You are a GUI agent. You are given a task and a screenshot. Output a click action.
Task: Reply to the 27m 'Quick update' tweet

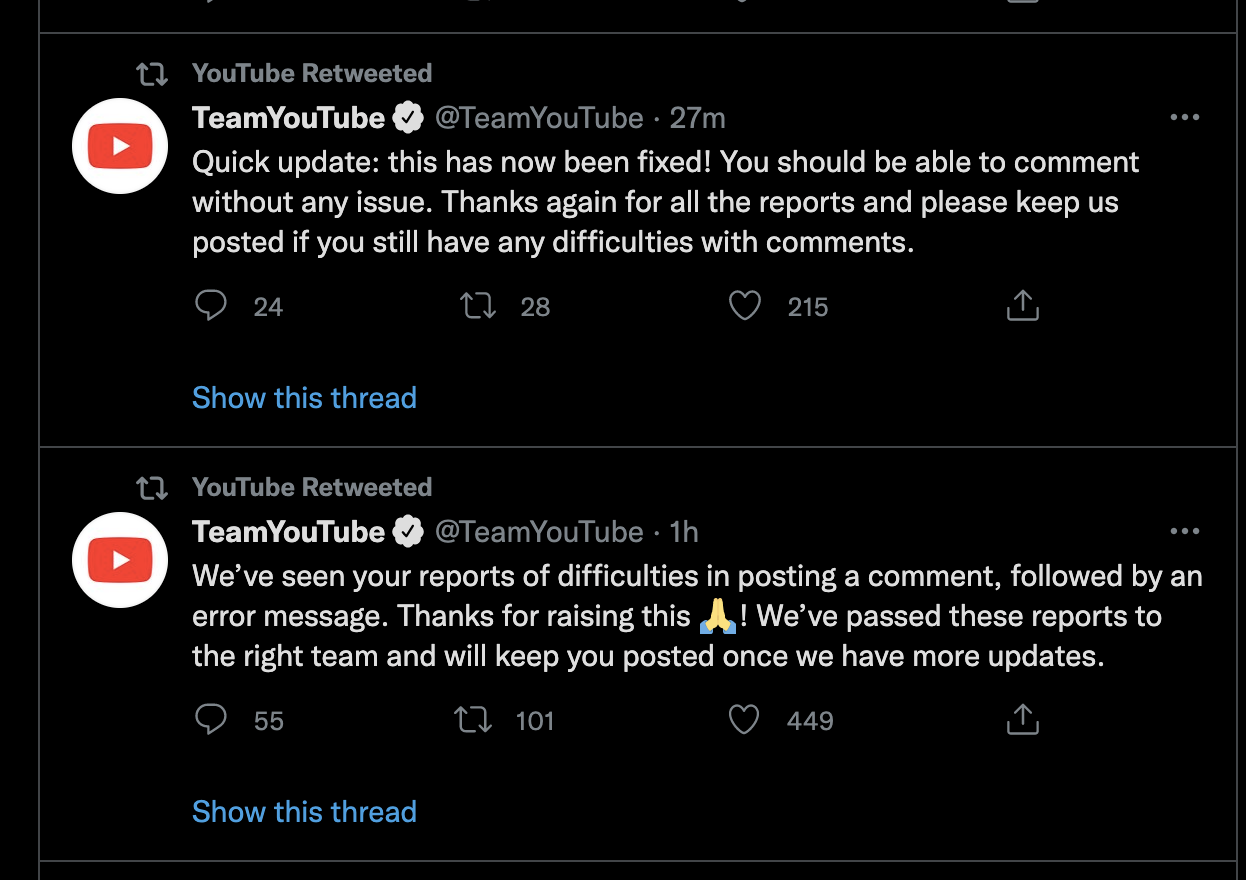pyautogui.click(x=211, y=306)
